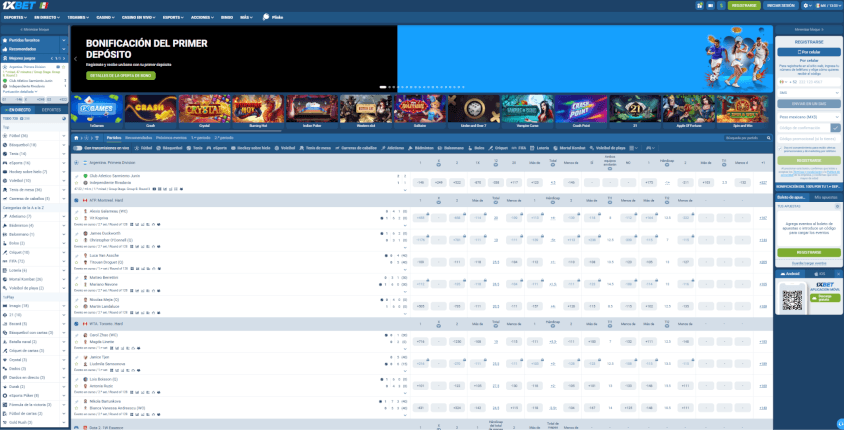Select the Próximos eventos tab
Image resolution: width=844 pixels, height=430 pixels.
pos(172,138)
